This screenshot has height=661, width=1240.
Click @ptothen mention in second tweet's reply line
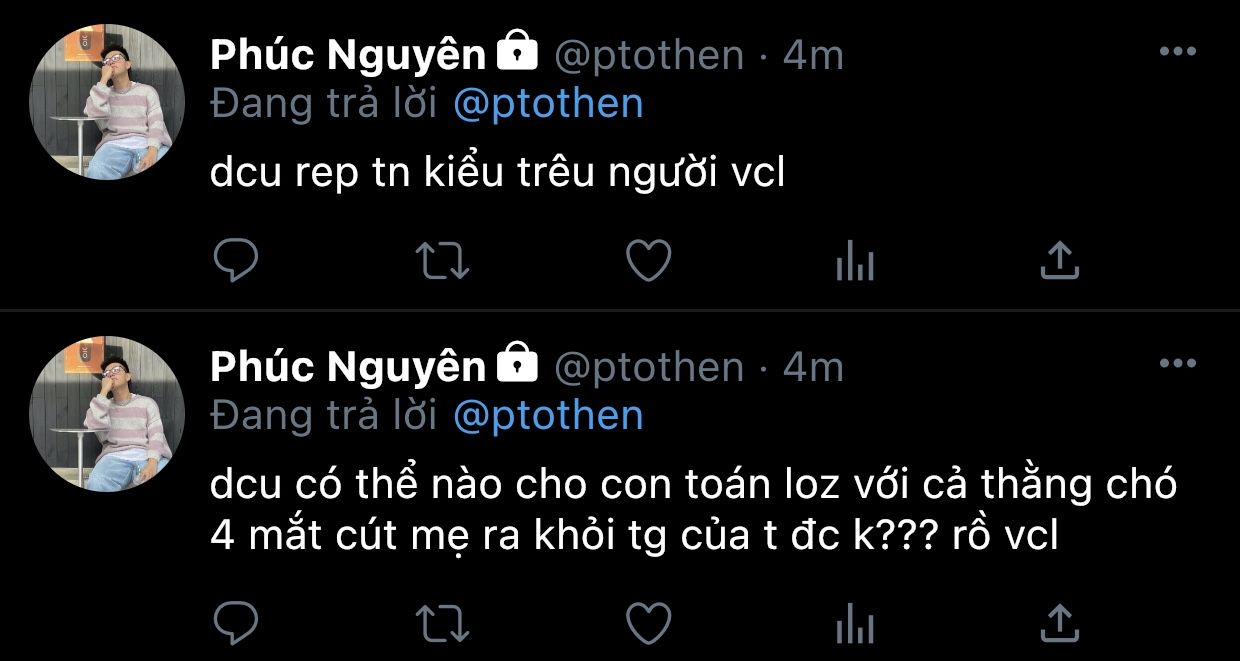[x=547, y=416]
